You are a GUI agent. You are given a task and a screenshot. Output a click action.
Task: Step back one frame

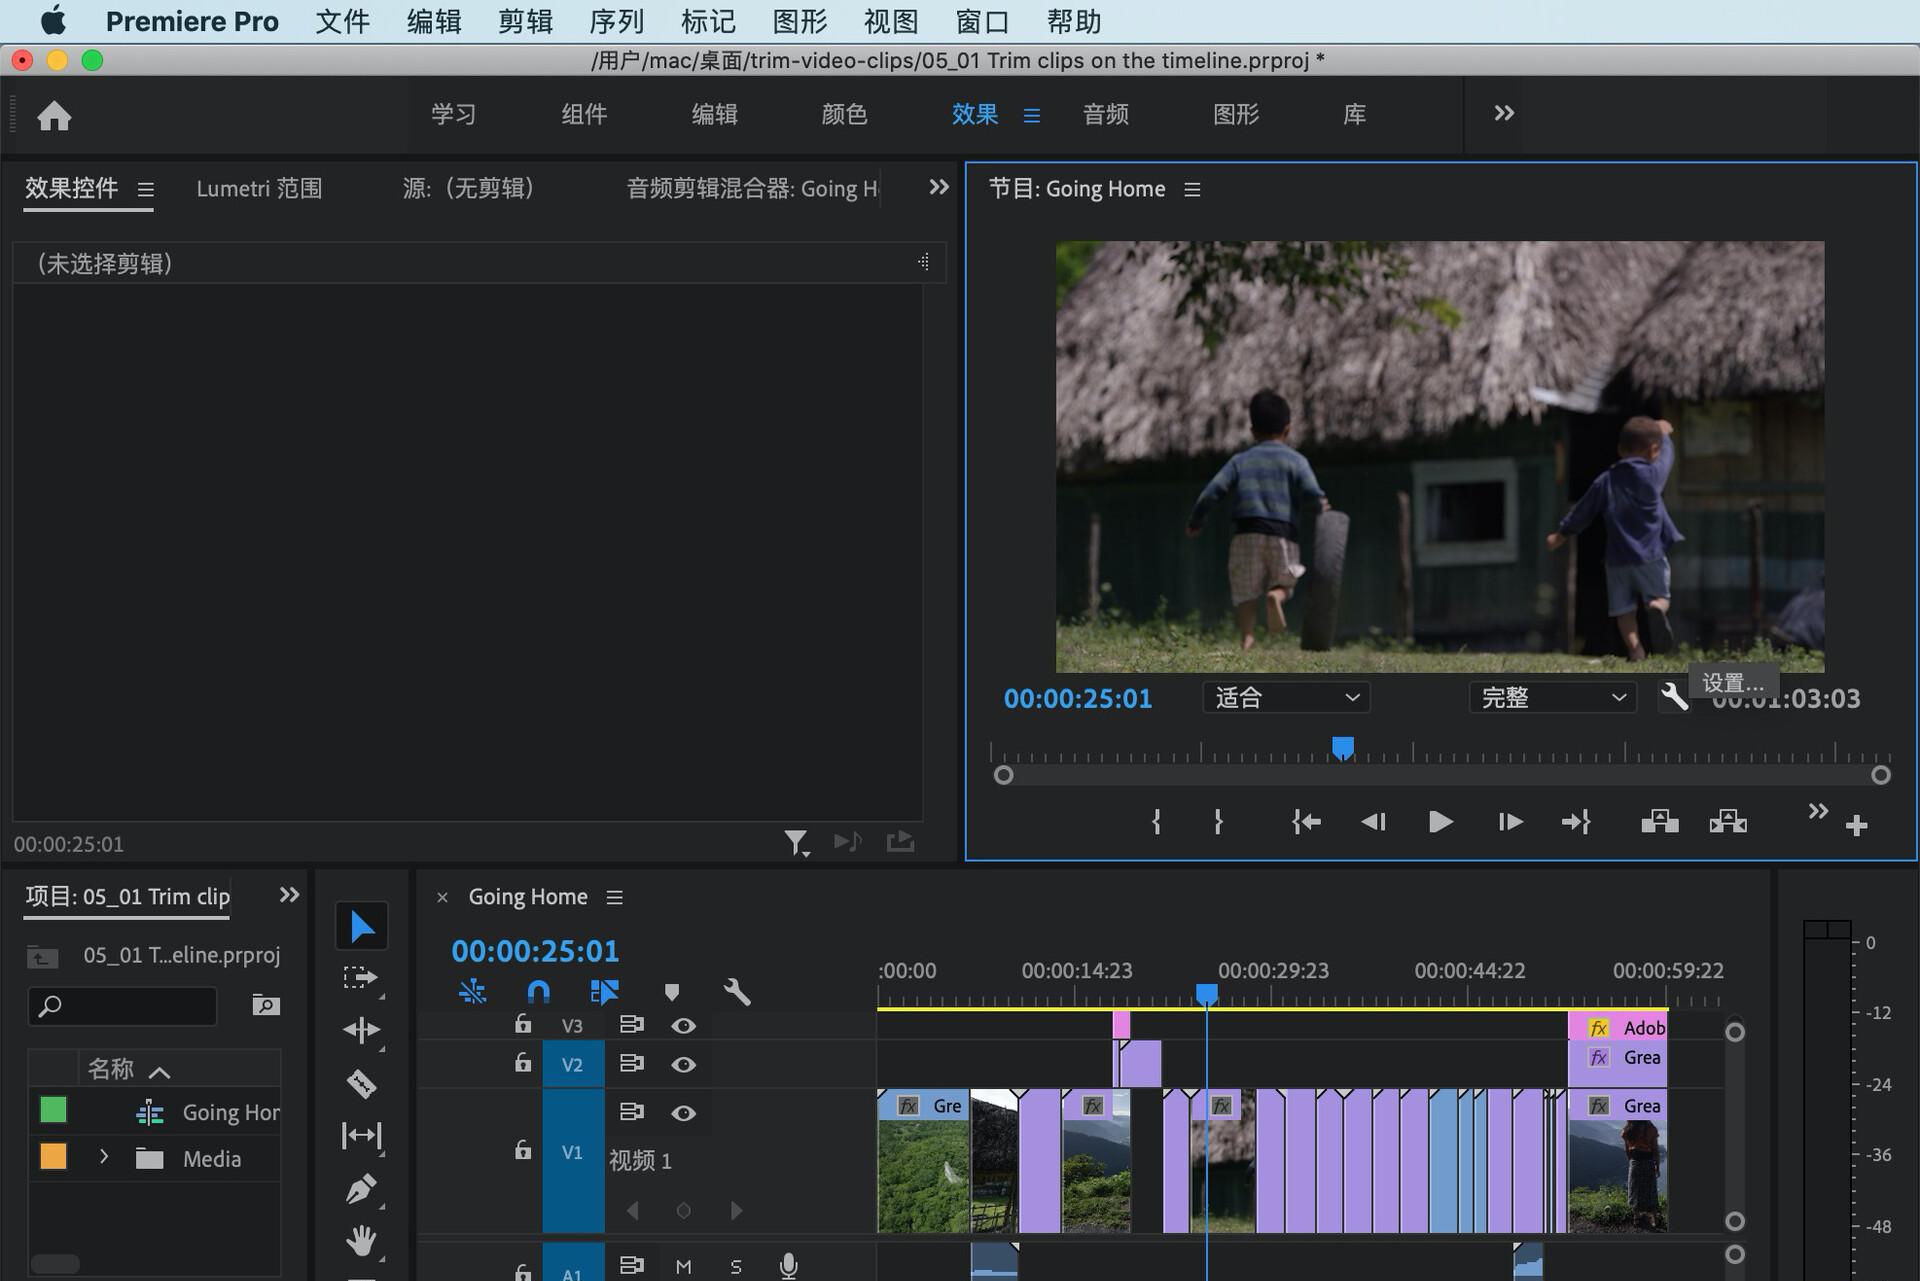pyautogui.click(x=1373, y=822)
